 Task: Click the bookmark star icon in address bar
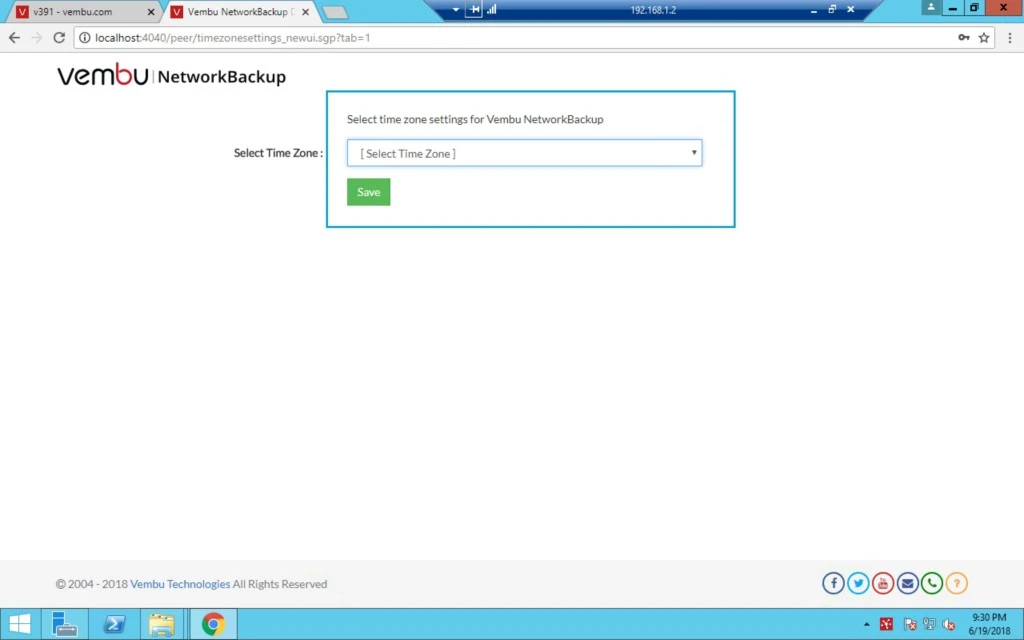984,38
